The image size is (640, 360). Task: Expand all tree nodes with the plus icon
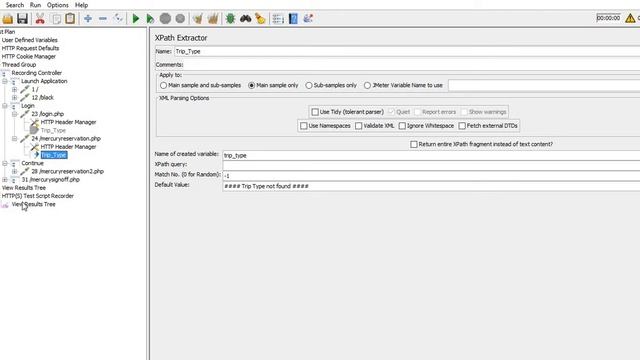88,18
